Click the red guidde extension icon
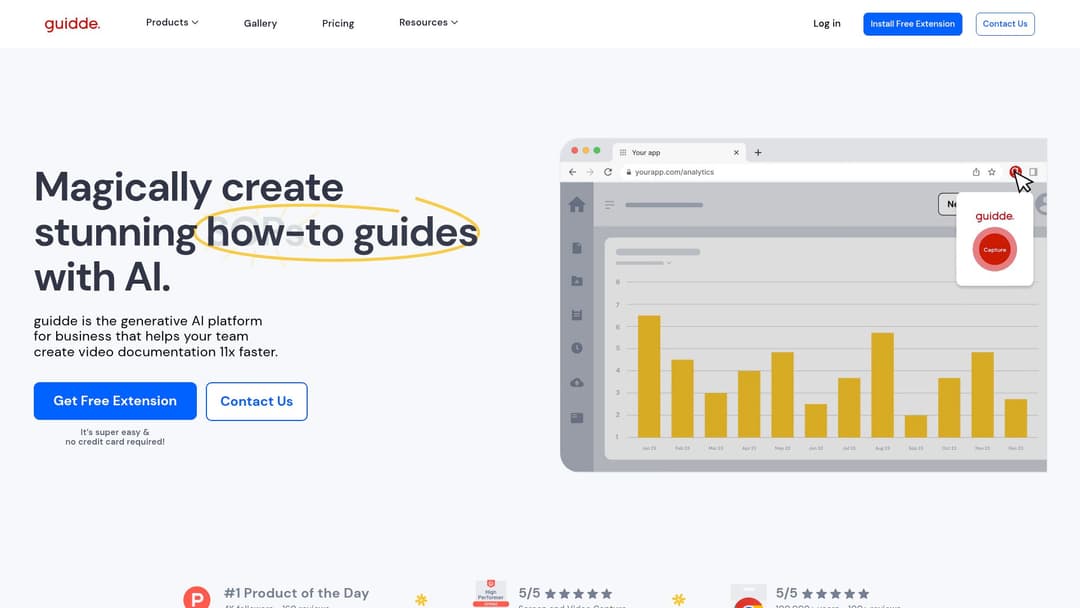 1015,171
